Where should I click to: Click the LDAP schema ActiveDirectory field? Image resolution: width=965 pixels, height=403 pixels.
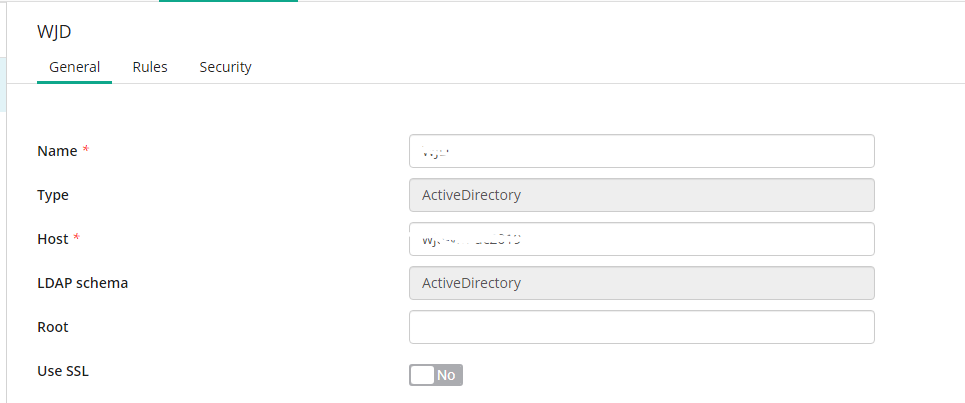[x=641, y=283]
